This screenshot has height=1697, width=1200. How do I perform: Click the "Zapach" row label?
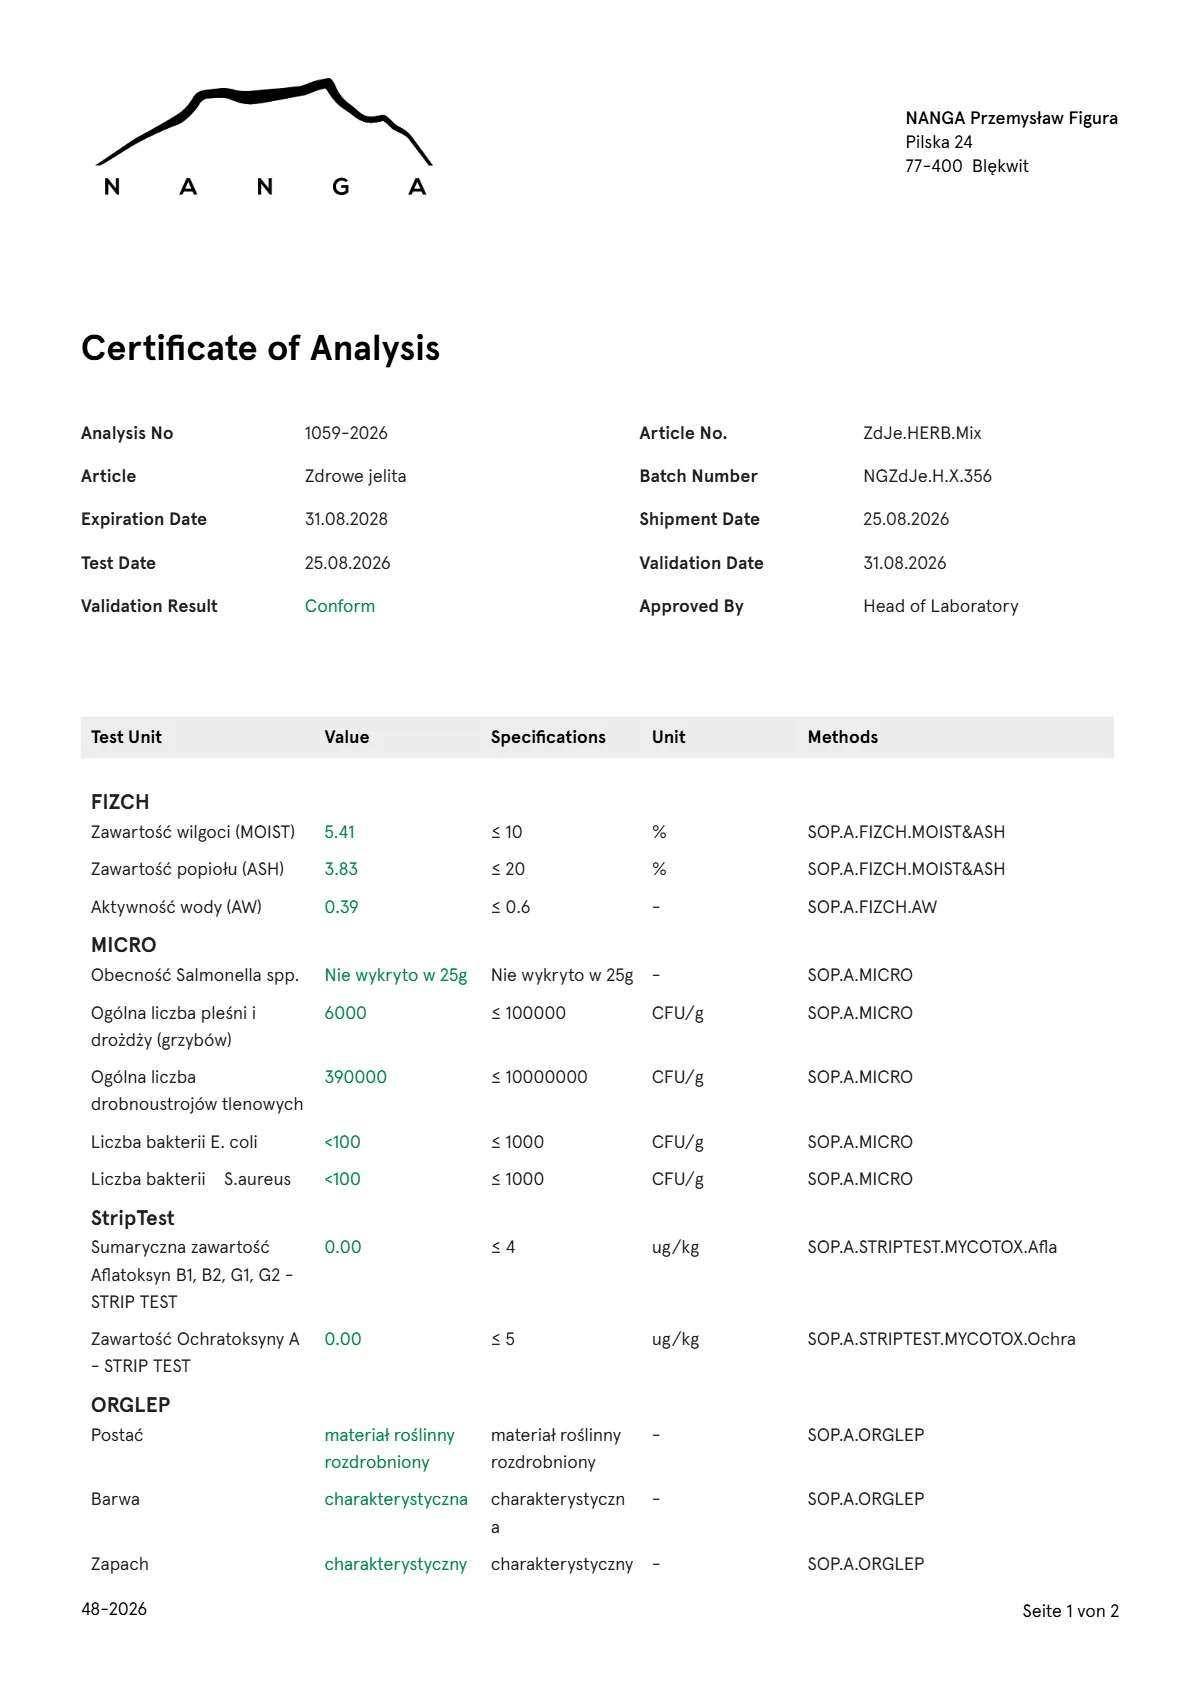tap(119, 1564)
